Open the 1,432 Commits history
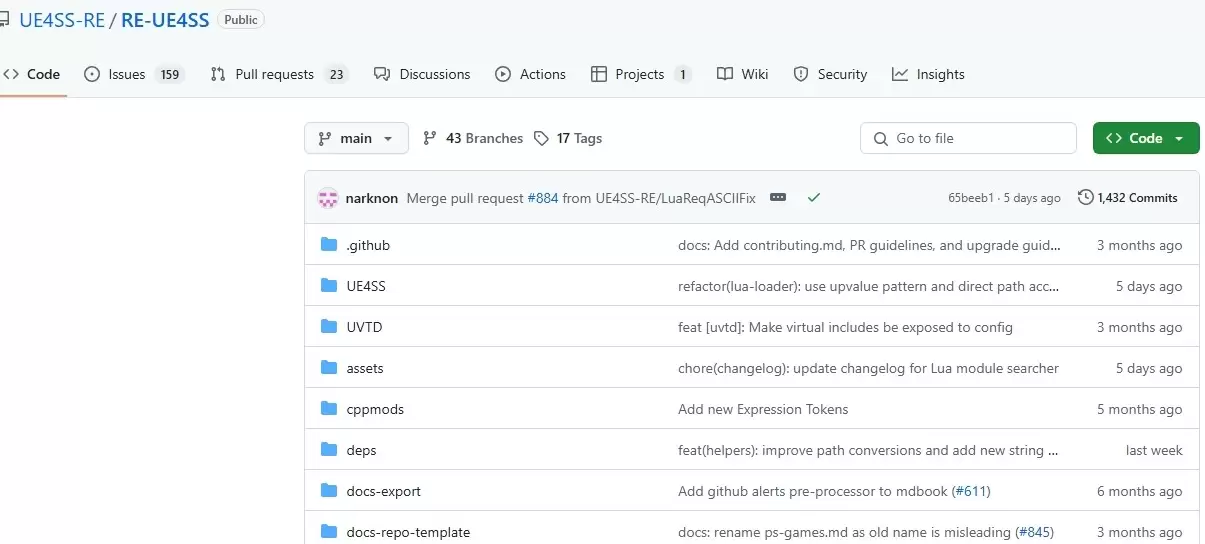Screen dimensions: 1205x544 (x=1128, y=198)
